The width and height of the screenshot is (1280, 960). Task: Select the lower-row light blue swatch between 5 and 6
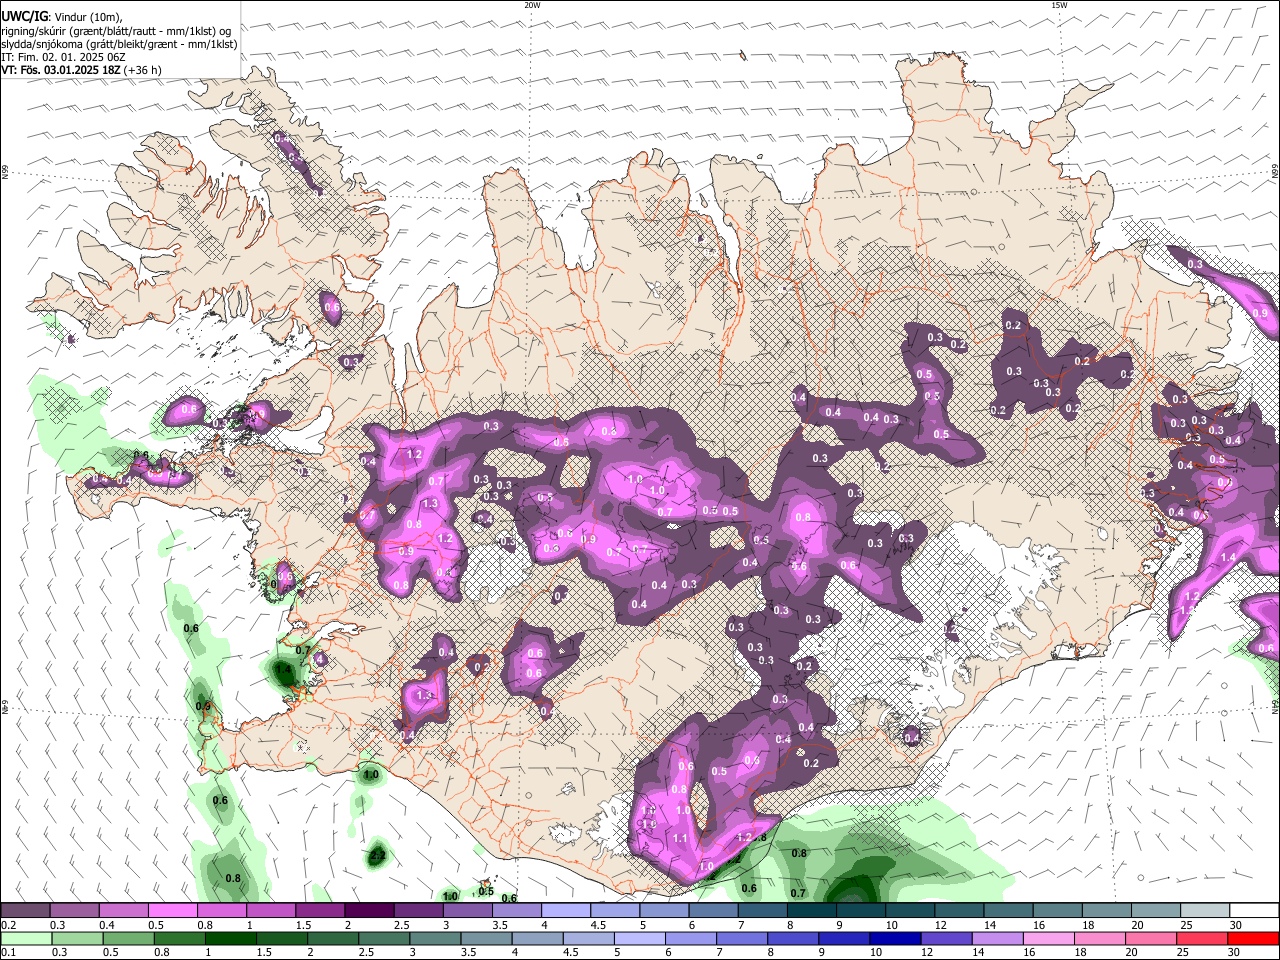click(640, 938)
